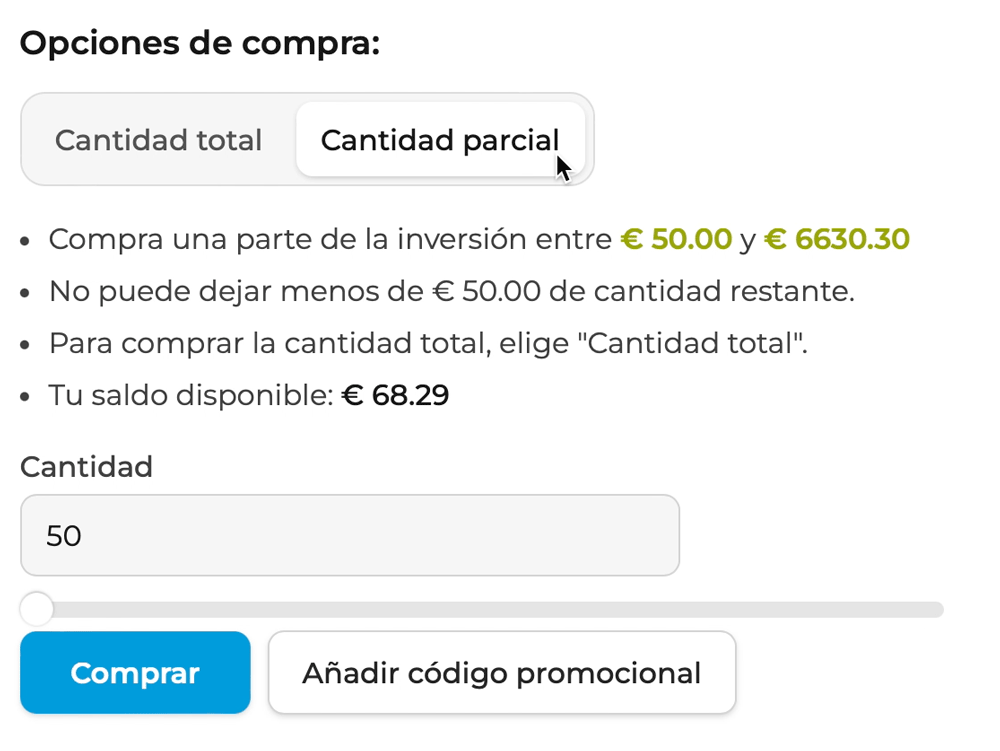The width and height of the screenshot is (1000, 751).
Task: Click the 'No puede dejar menos' note
Action: pos(452,291)
